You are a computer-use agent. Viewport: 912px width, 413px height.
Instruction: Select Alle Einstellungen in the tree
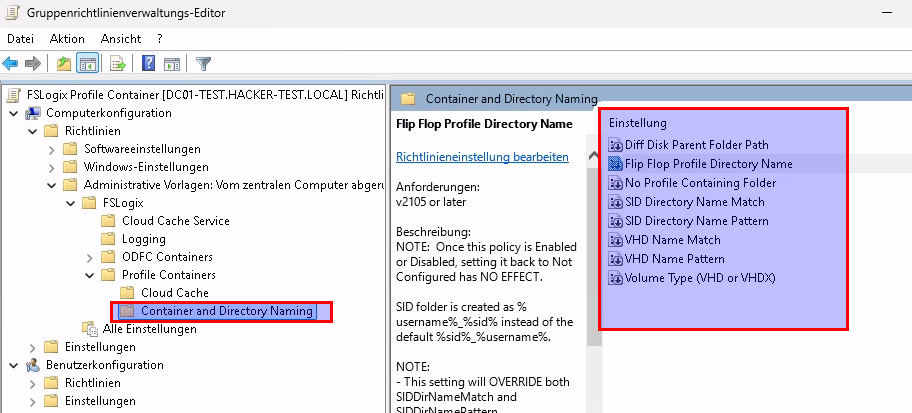142,329
